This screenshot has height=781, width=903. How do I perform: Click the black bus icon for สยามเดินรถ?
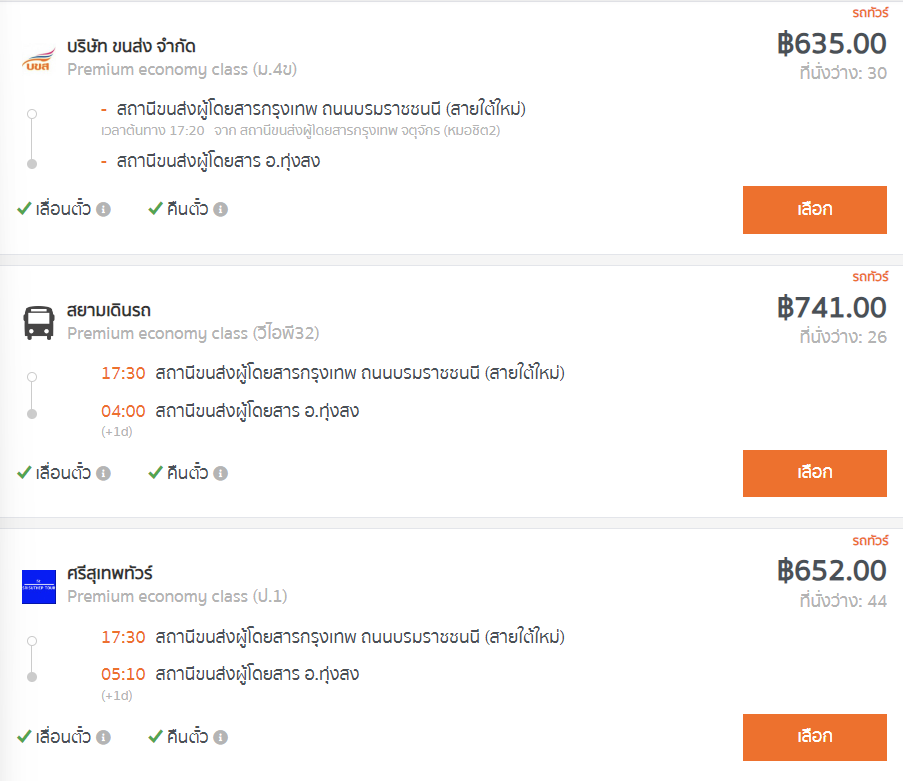39,323
